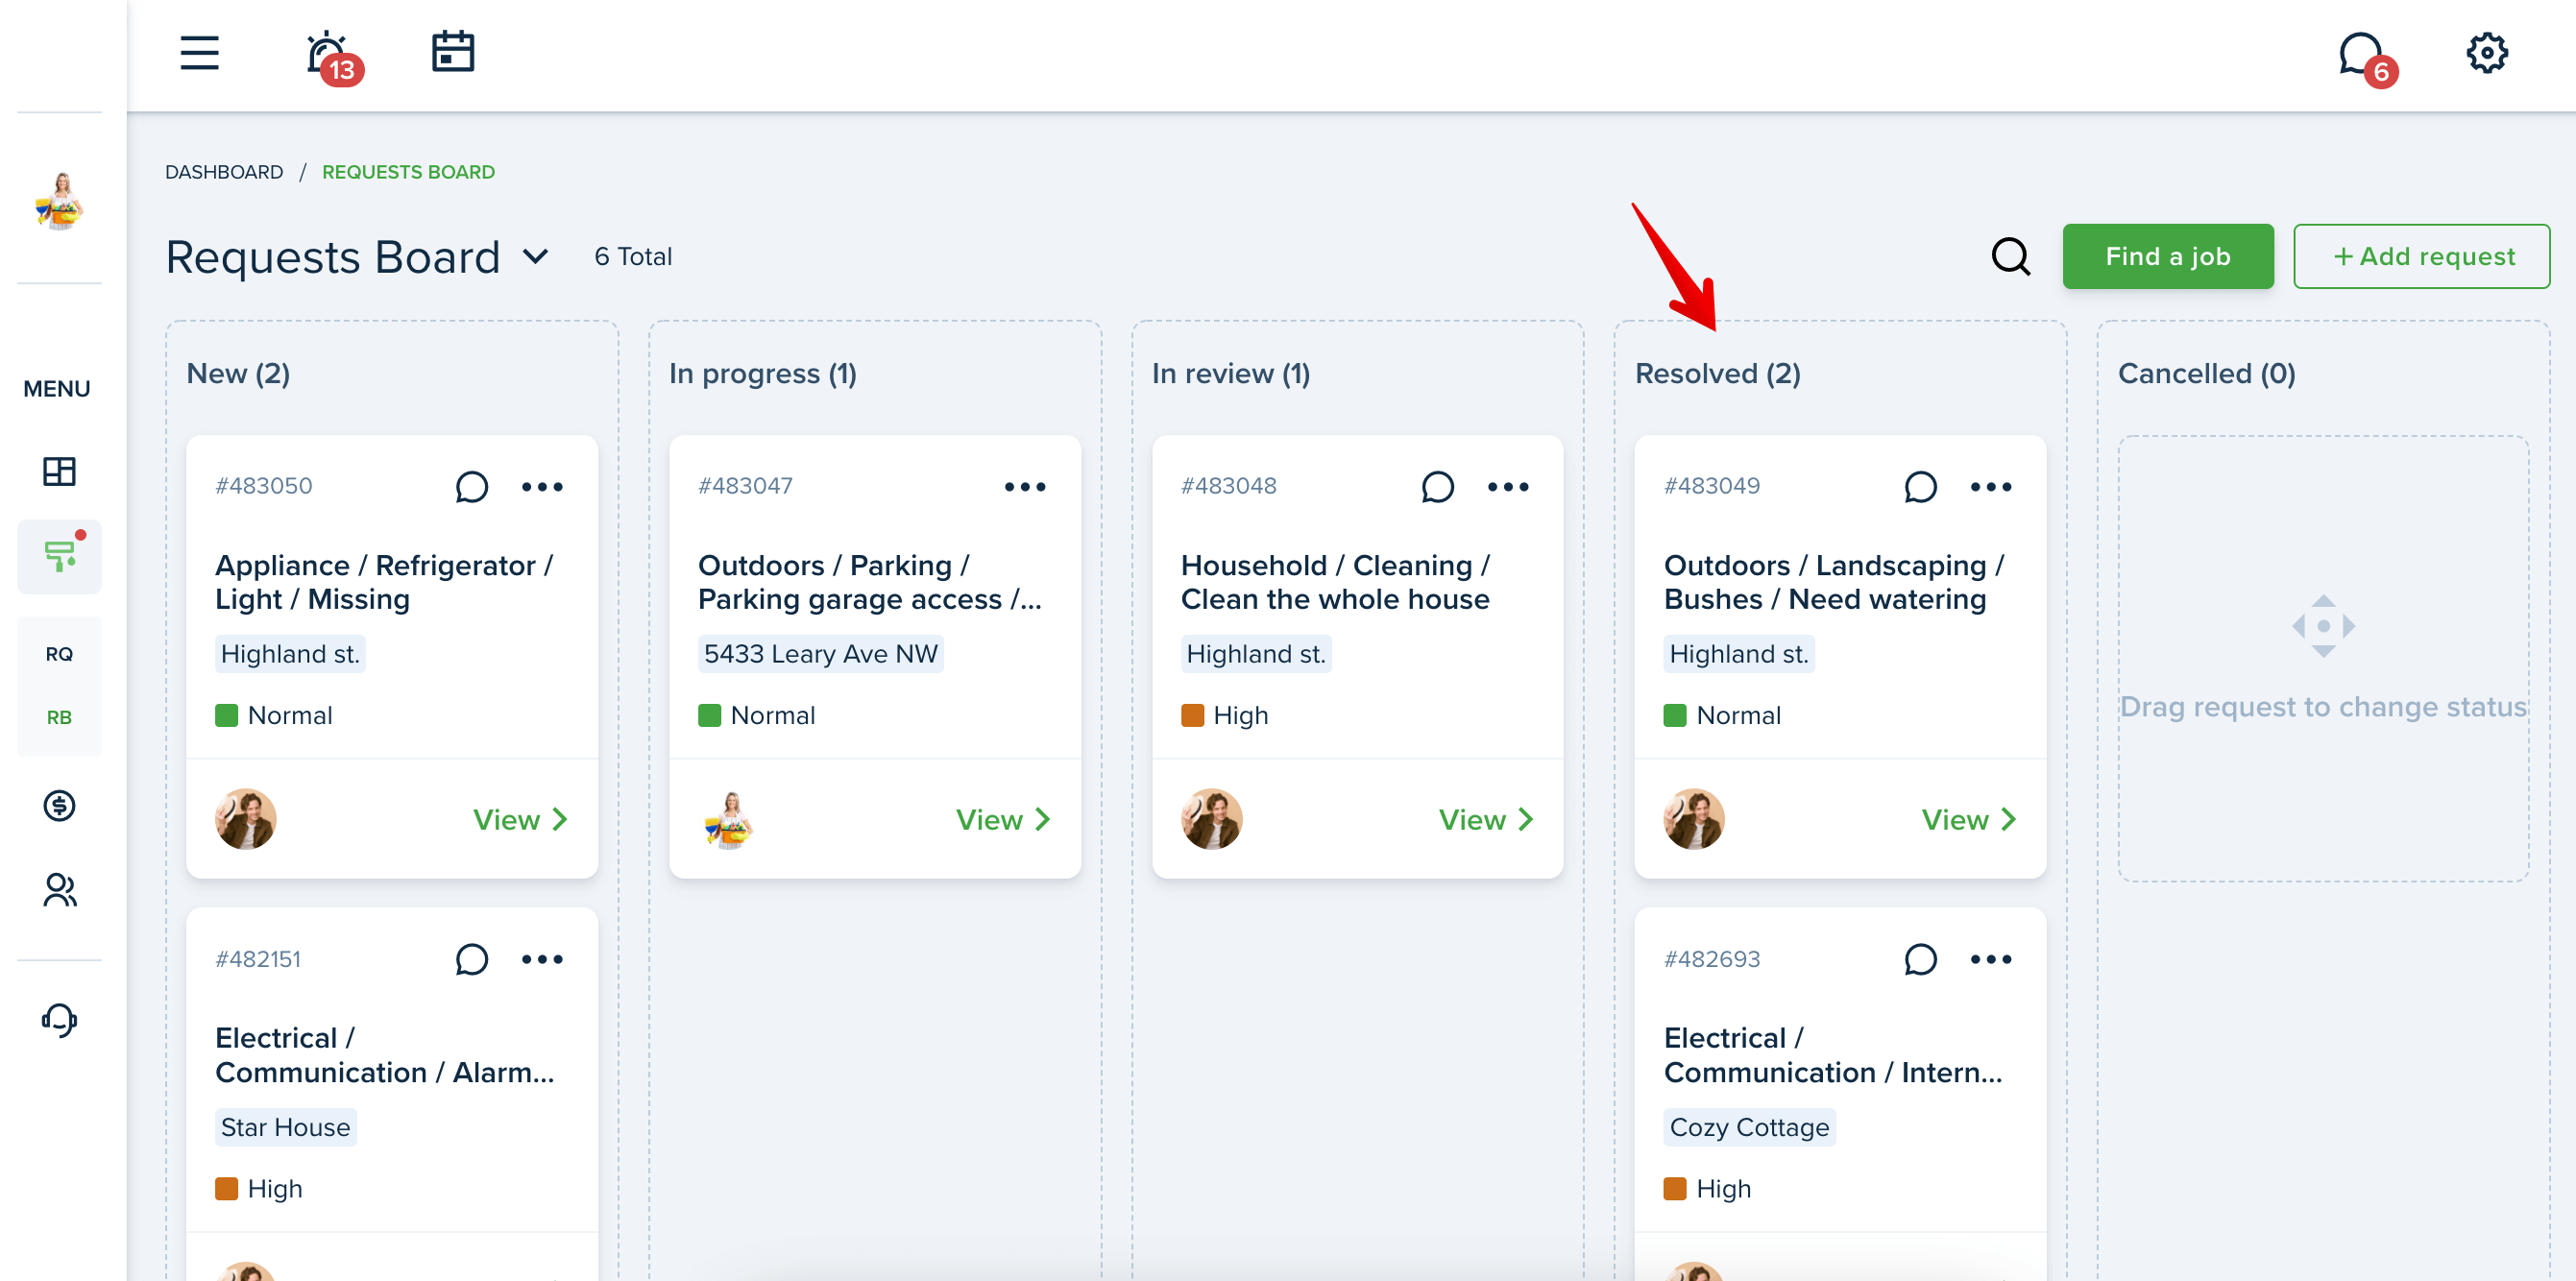
Task: Open more options for request #483049
Action: pos(1991,487)
